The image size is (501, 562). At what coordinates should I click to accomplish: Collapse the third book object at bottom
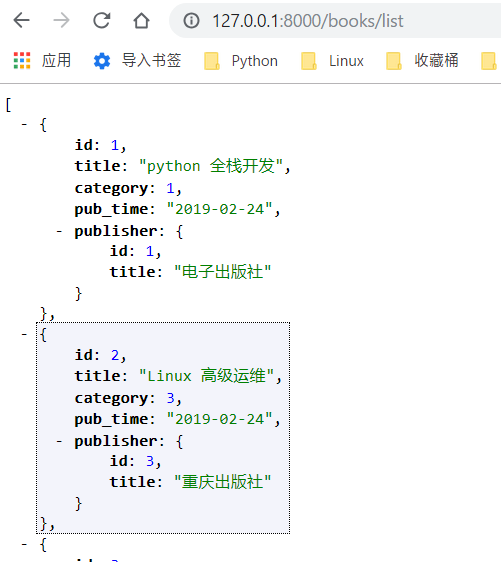click(x=24, y=544)
